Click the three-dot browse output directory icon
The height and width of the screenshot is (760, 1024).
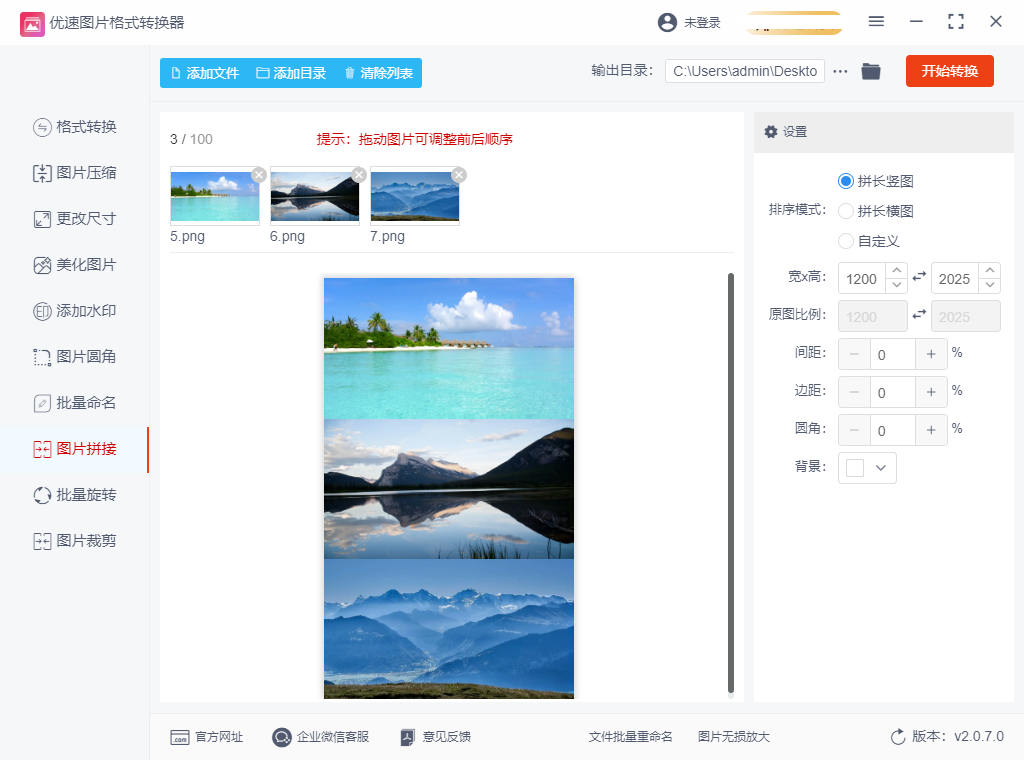tap(840, 71)
